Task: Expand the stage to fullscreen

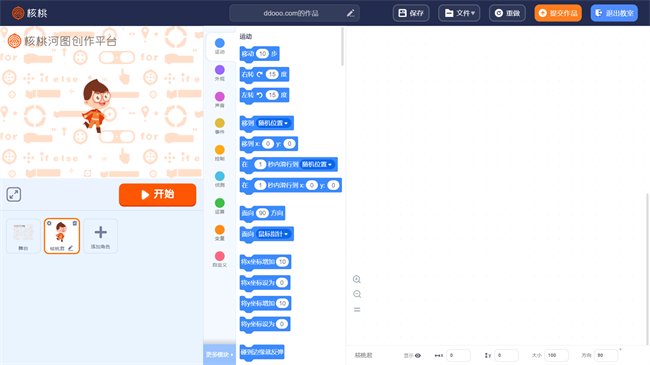Action: click(14, 194)
